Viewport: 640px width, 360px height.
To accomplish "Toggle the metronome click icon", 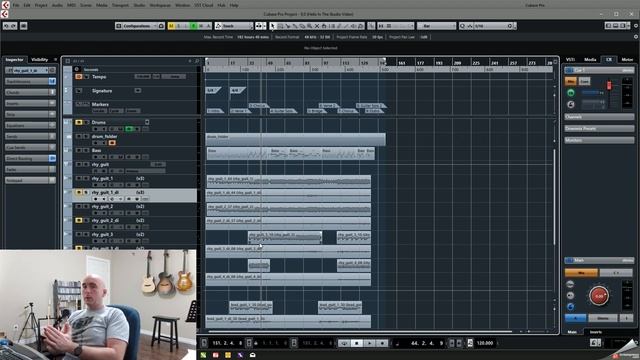I will [470, 343].
